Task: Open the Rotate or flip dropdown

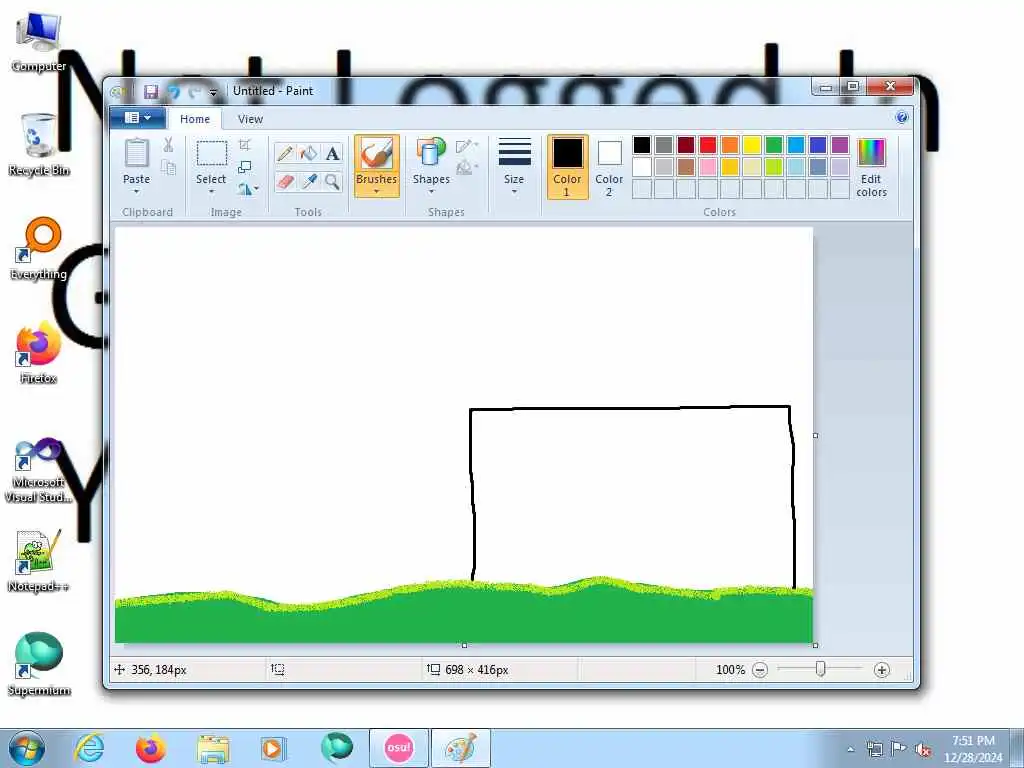Action: coord(248,189)
